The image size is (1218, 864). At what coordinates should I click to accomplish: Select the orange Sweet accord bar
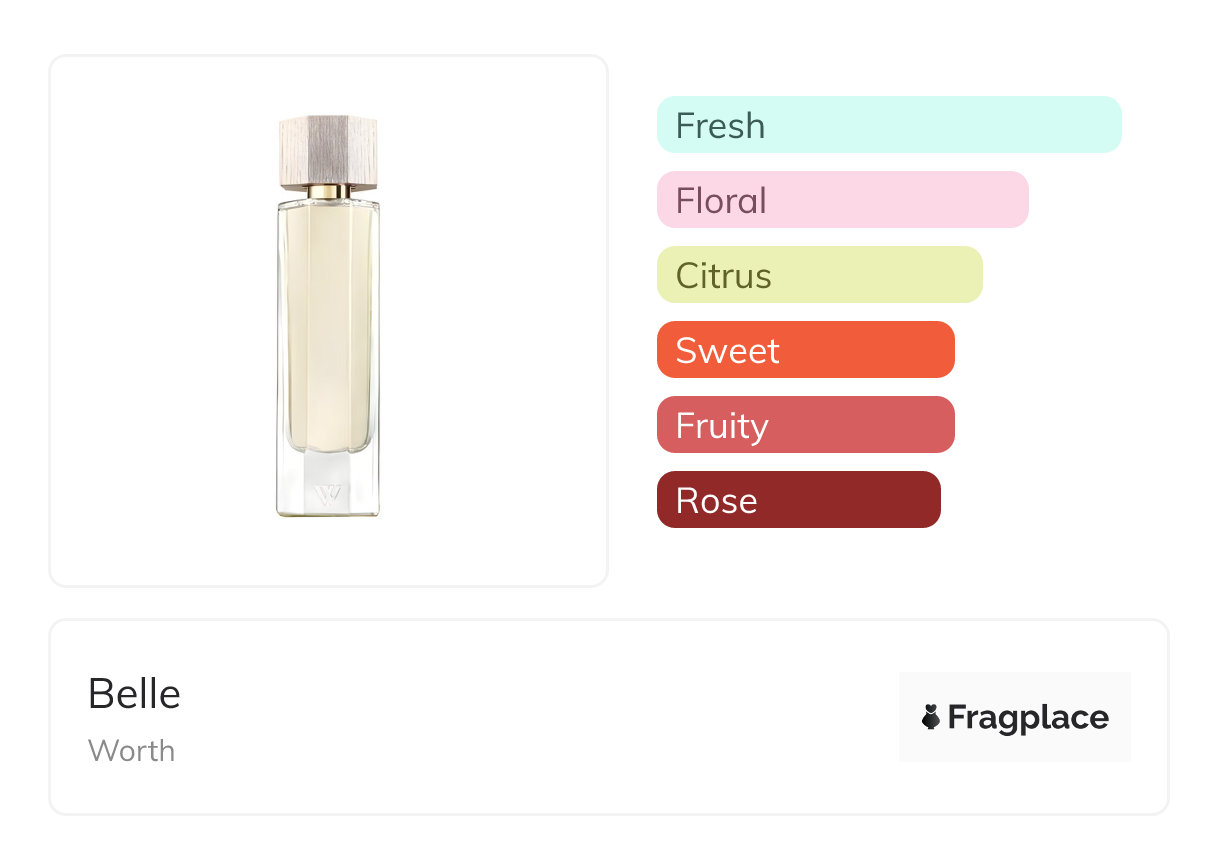click(x=805, y=350)
